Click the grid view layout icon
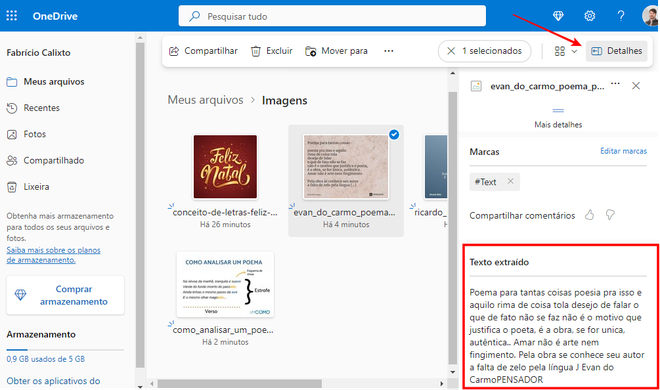This screenshot has height=390, width=660. tap(559, 51)
